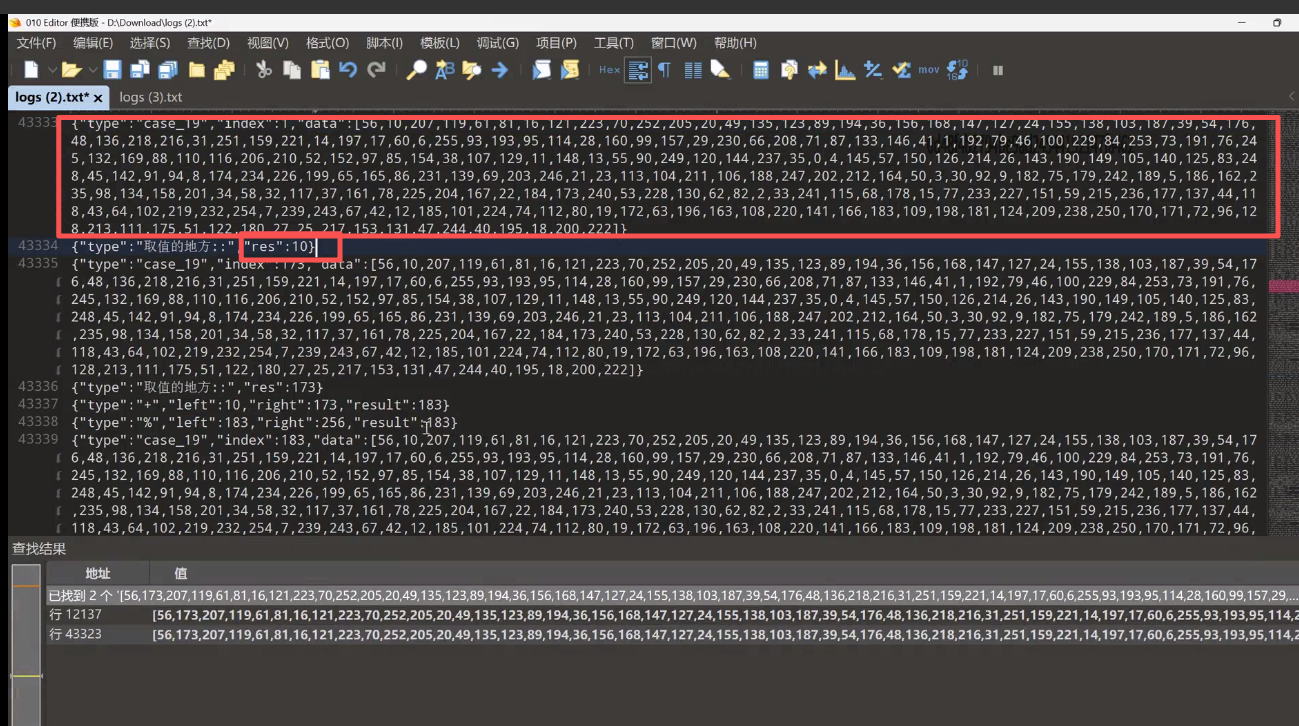Open Replace with the AB icon
The height and width of the screenshot is (726, 1299).
pyautogui.click(x=445, y=70)
